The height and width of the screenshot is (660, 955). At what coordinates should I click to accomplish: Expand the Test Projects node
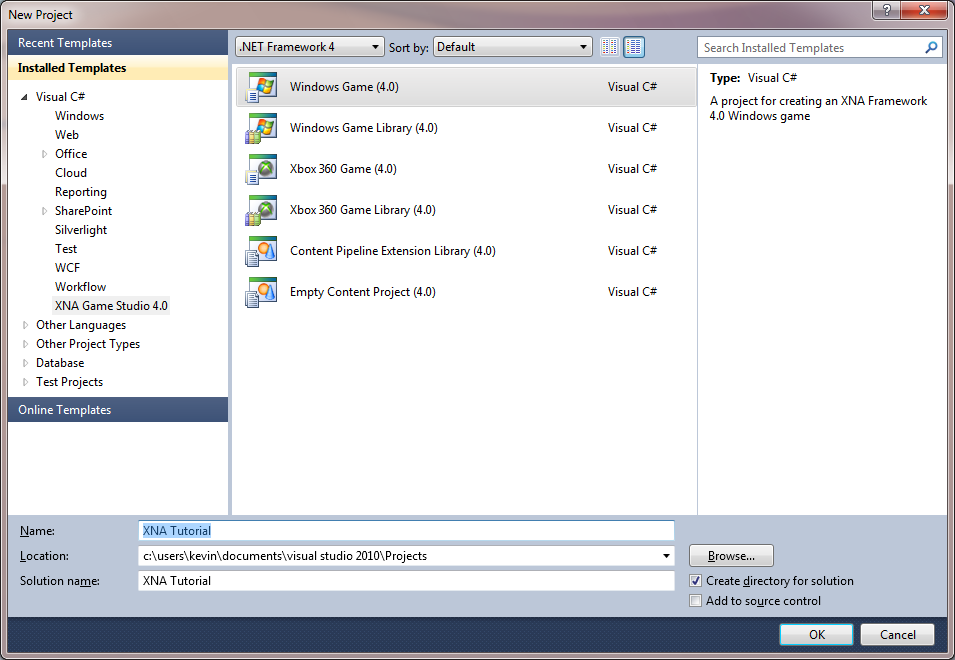pos(25,382)
